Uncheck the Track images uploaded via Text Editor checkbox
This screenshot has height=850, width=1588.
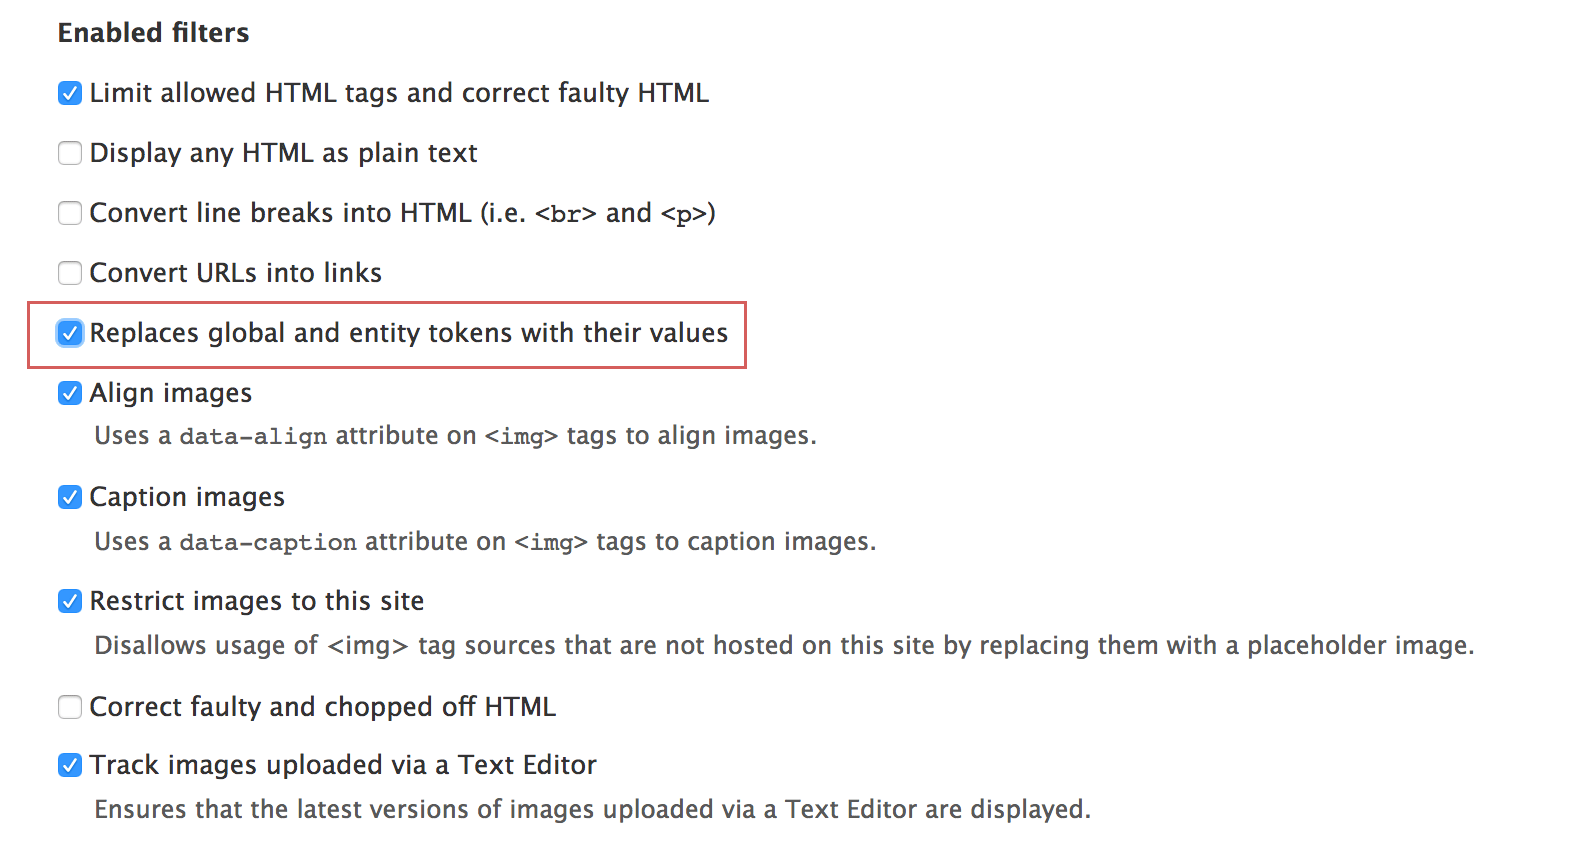click(x=70, y=765)
